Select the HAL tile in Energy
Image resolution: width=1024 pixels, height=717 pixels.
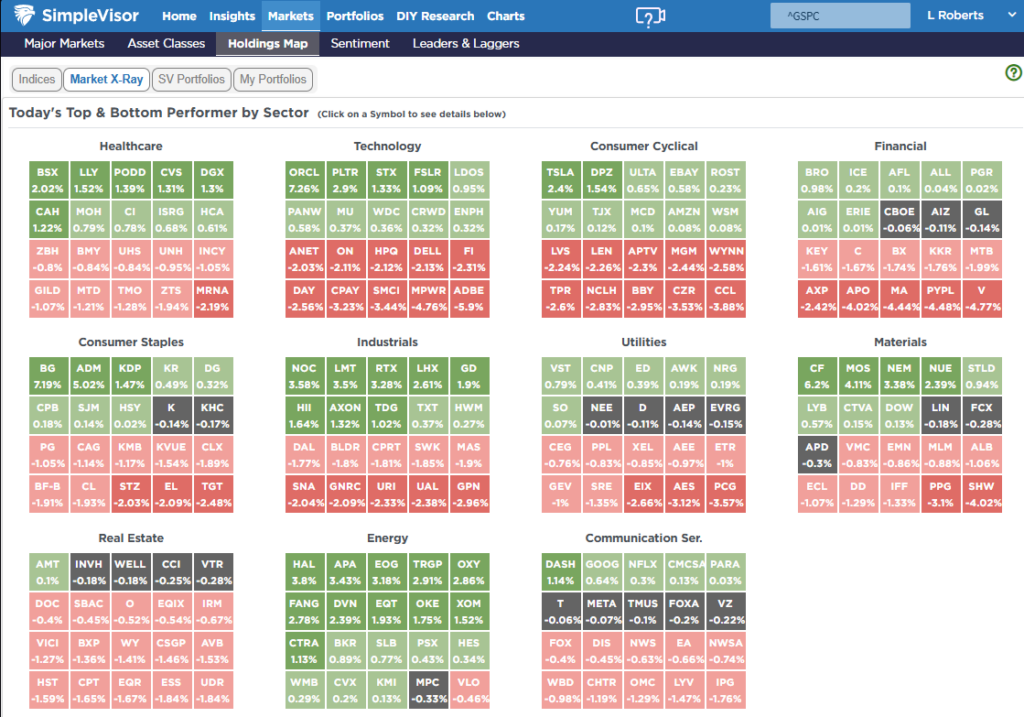coord(304,572)
